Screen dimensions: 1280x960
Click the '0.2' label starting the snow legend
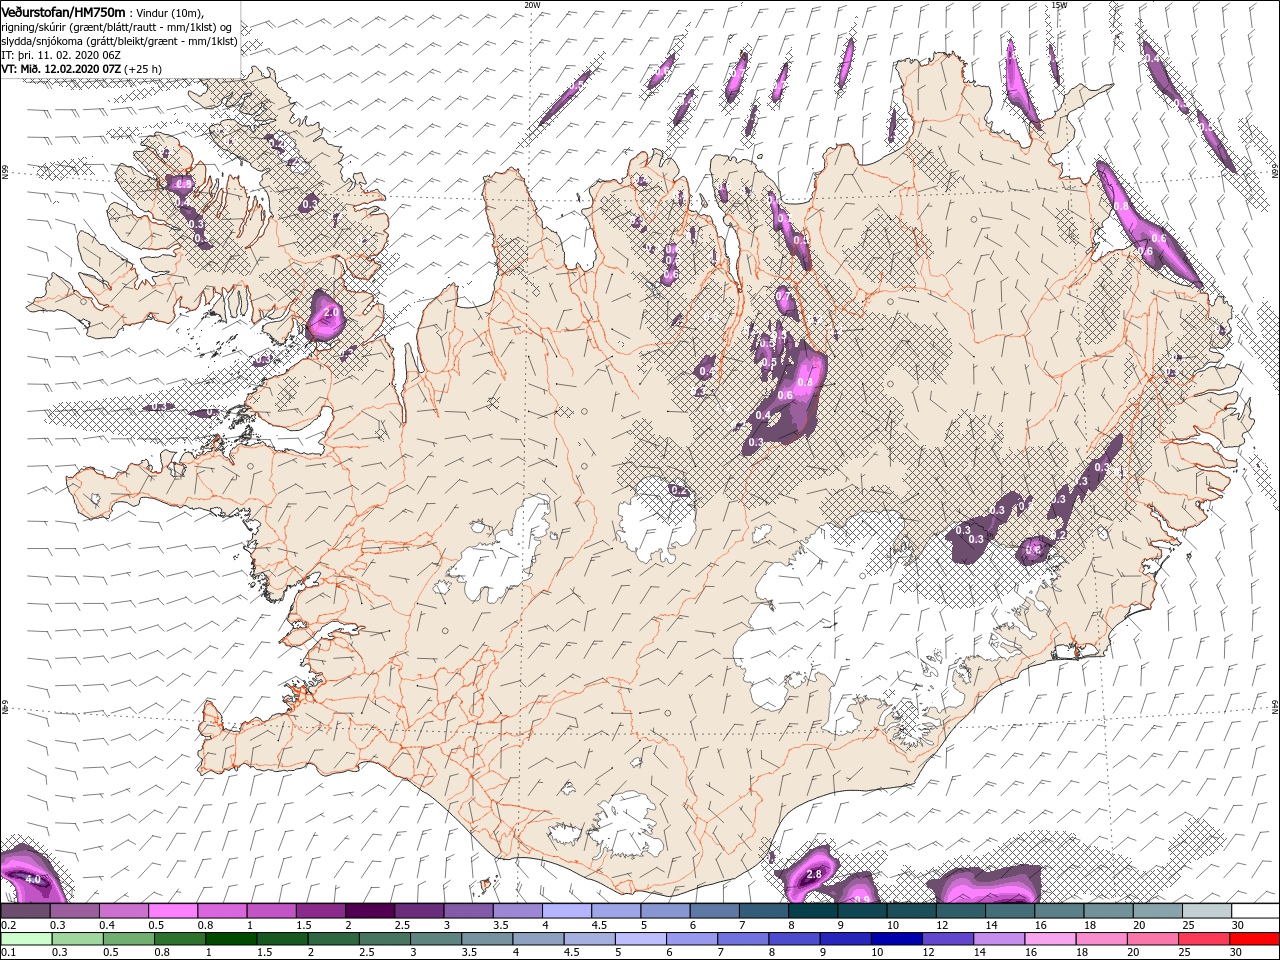pyautogui.click(x=9, y=926)
